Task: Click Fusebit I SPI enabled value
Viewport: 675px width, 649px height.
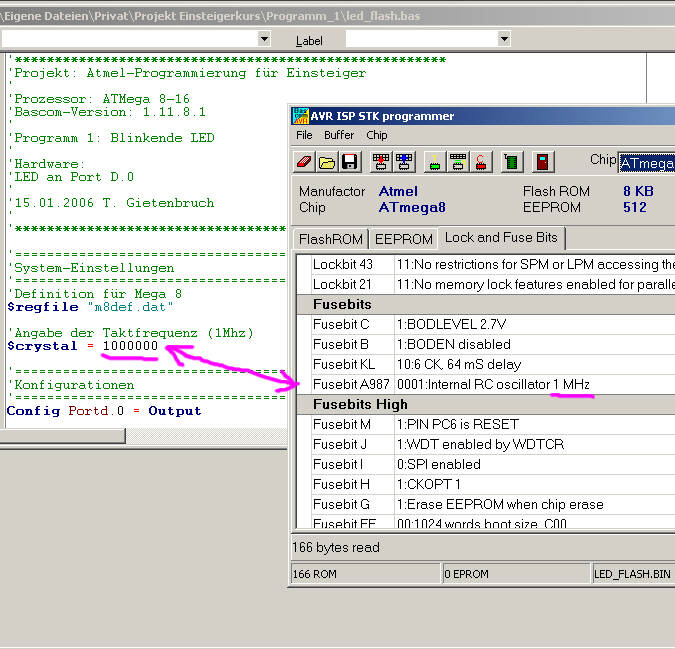Action: point(535,464)
